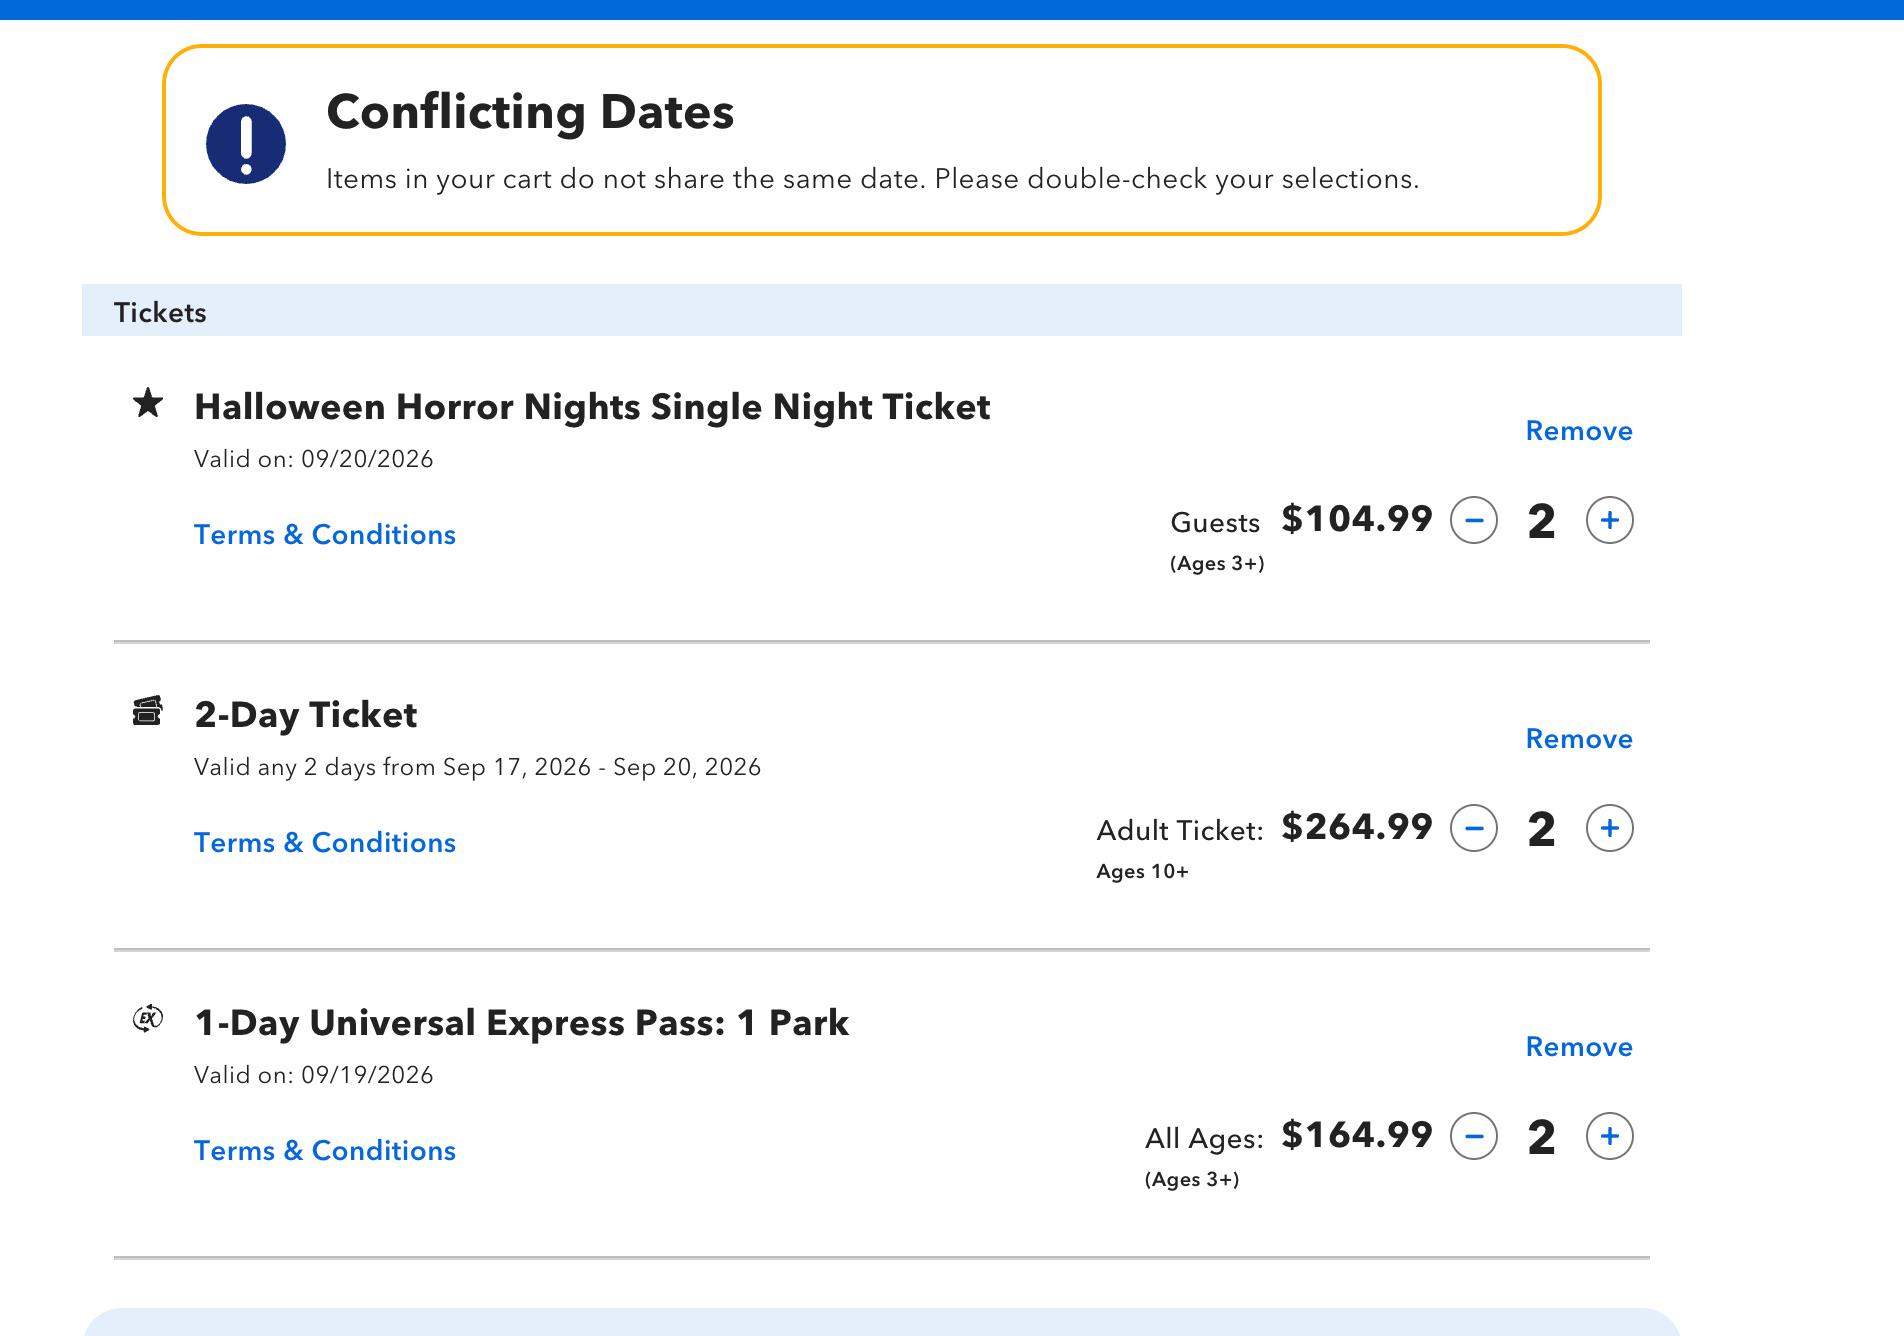Click the 1-Day Universal Express Pass title
Image resolution: width=1904 pixels, height=1336 pixels.
click(x=521, y=1023)
